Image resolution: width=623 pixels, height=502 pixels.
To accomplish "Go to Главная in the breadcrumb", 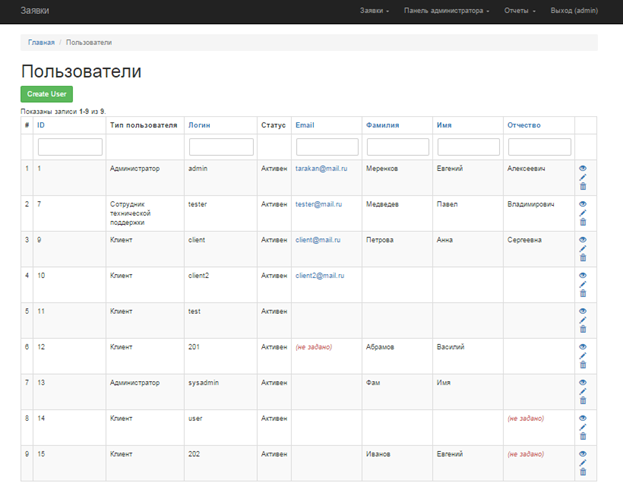I will point(41,43).
